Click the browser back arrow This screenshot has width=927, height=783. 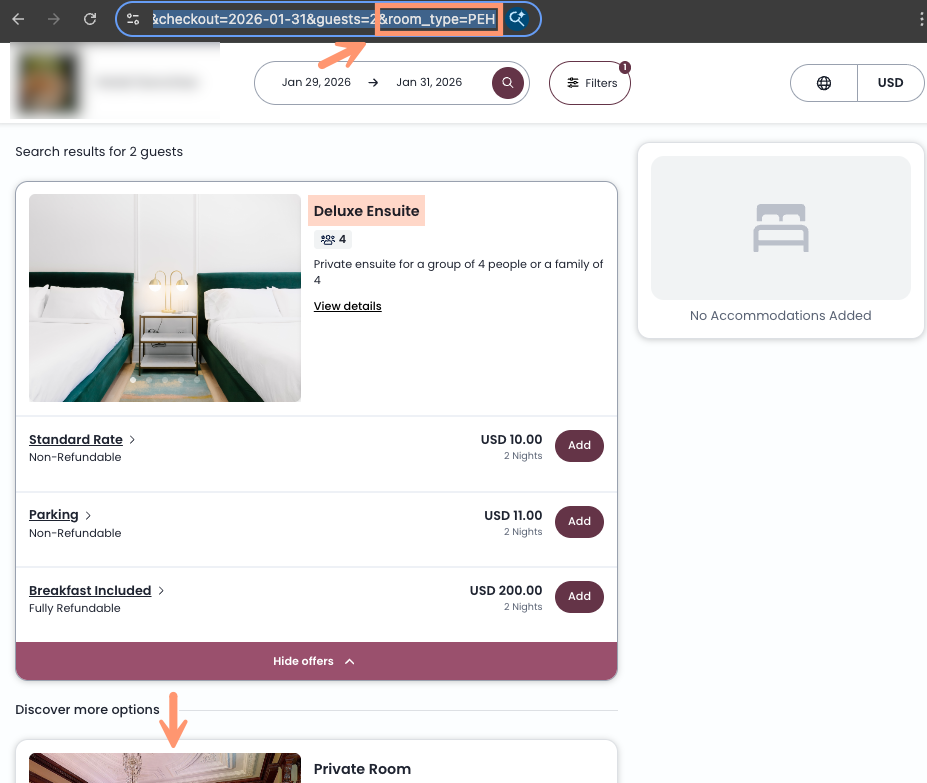(x=18, y=19)
